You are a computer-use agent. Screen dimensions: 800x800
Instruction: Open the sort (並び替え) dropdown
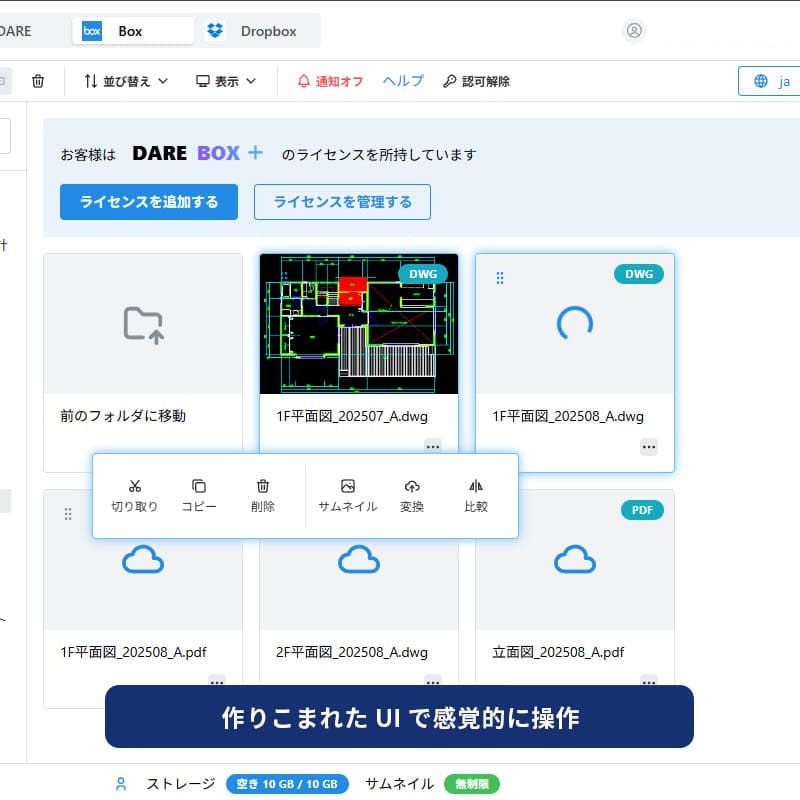click(126, 81)
